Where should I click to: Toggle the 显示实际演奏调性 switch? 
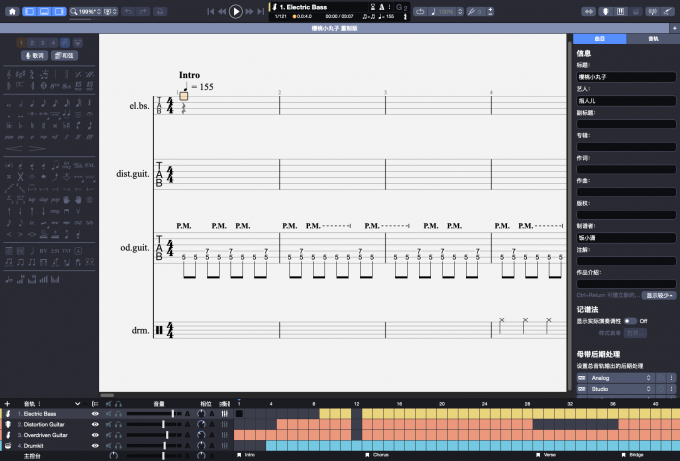pyautogui.click(x=630, y=320)
